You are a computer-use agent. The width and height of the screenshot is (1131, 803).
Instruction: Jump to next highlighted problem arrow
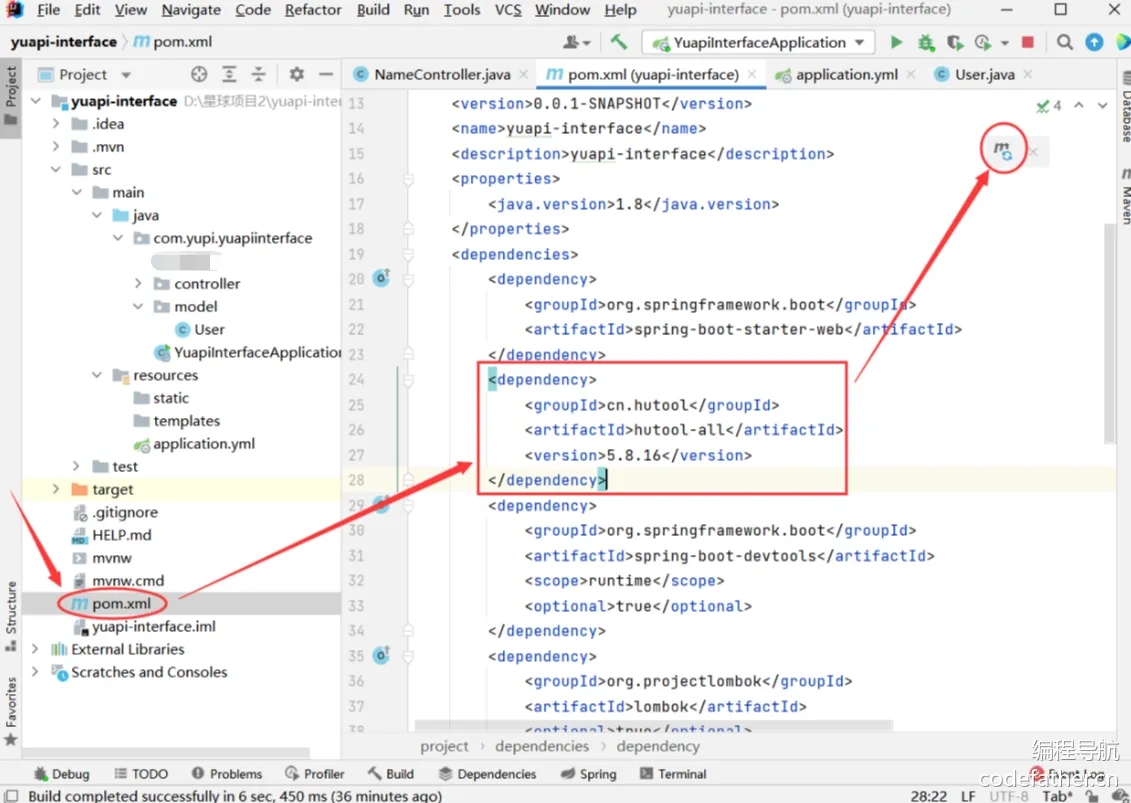tap(1102, 105)
